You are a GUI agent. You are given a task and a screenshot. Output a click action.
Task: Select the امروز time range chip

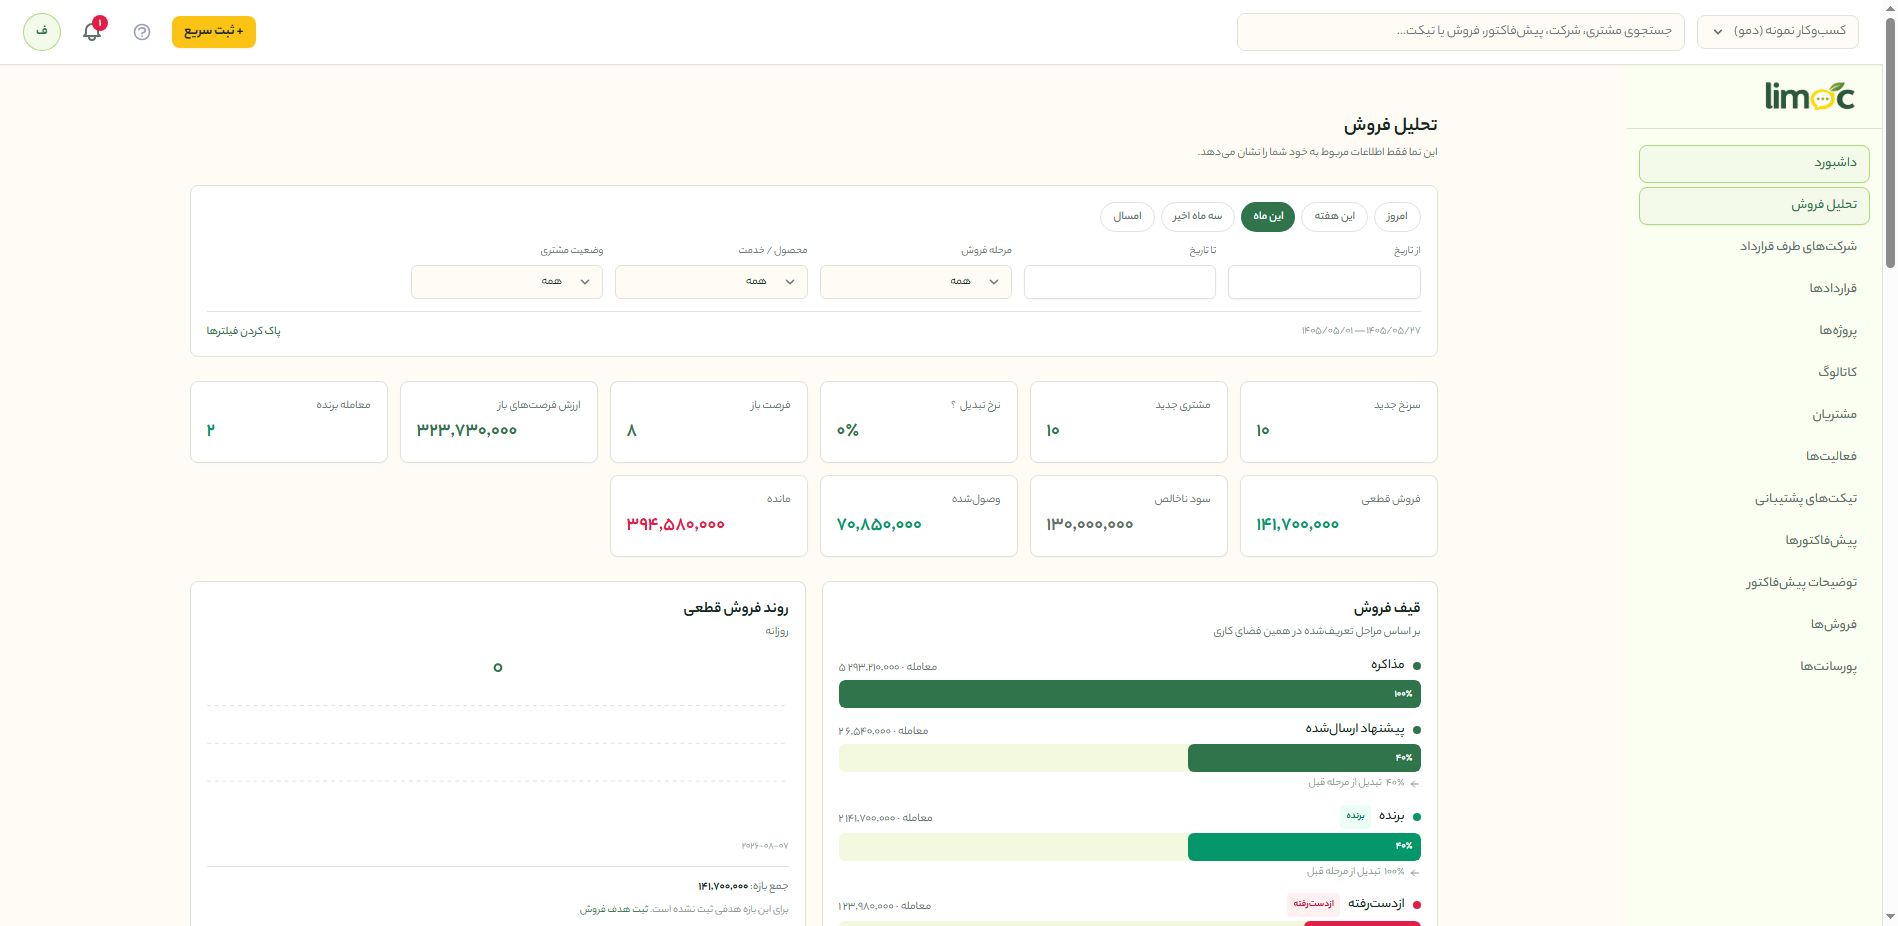(1397, 217)
